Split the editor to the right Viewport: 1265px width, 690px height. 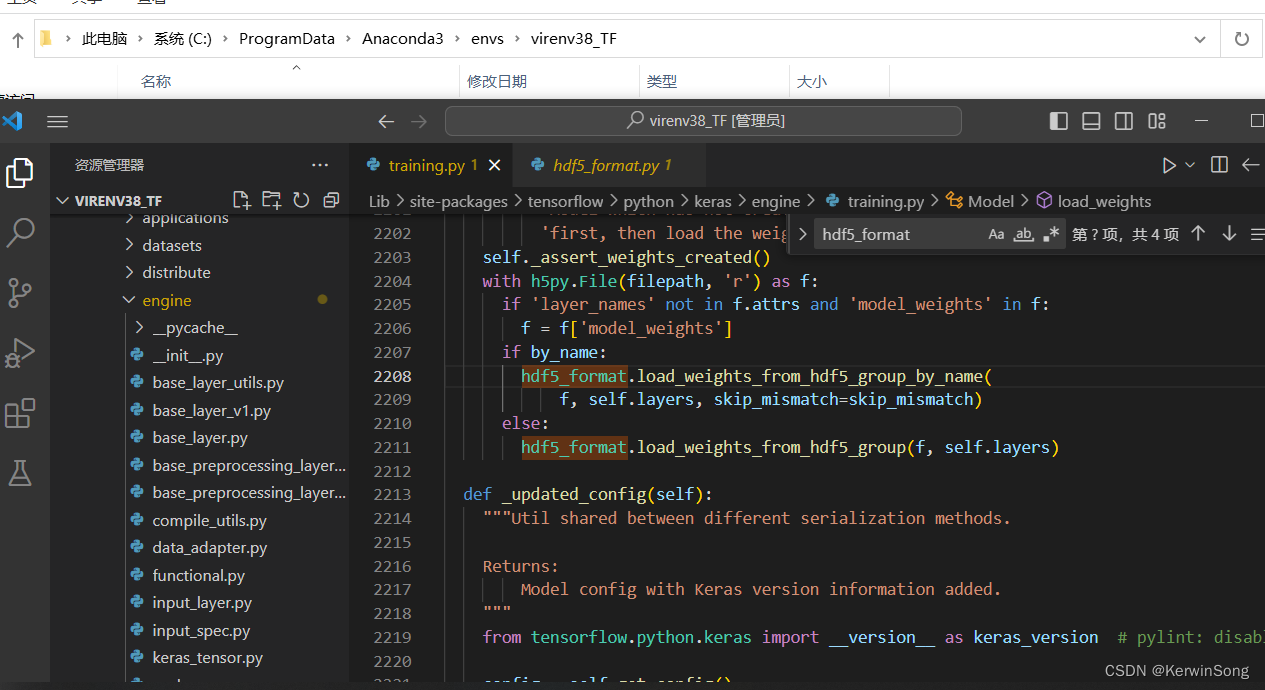pos(1218,164)
